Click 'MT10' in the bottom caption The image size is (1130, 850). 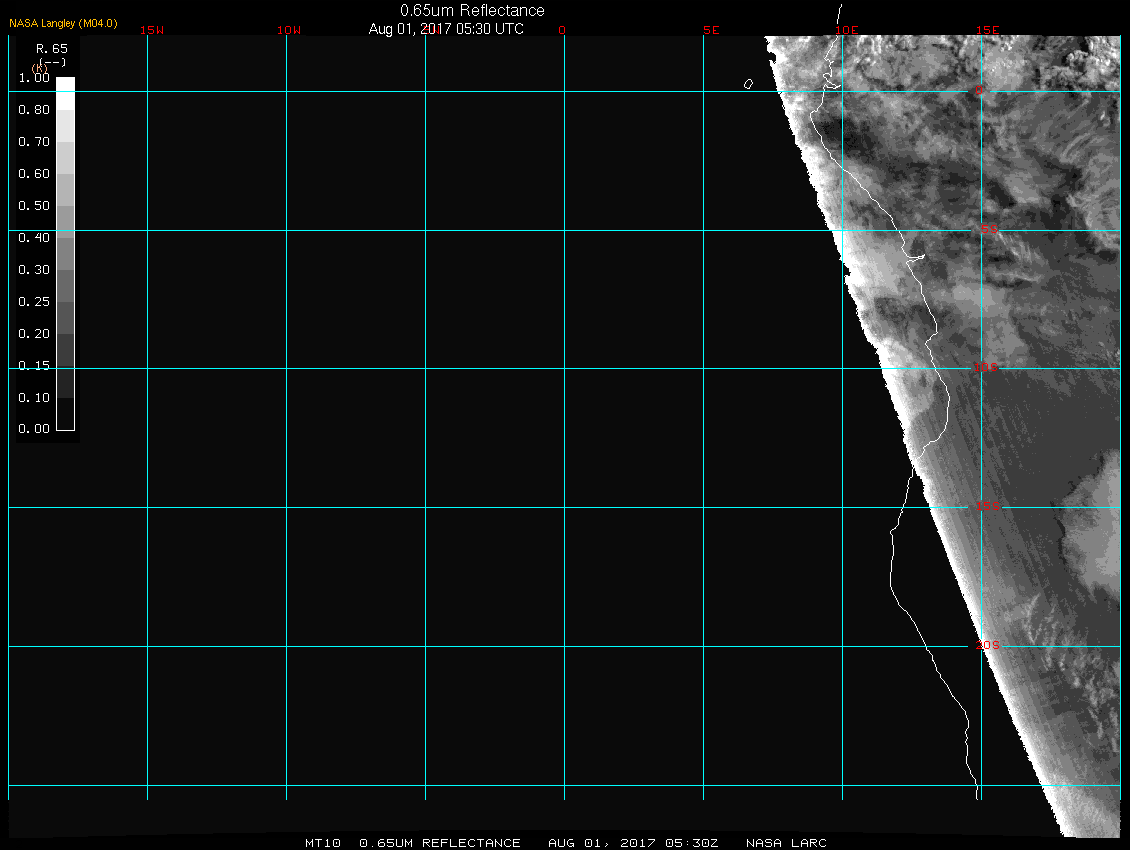point(323,843)
